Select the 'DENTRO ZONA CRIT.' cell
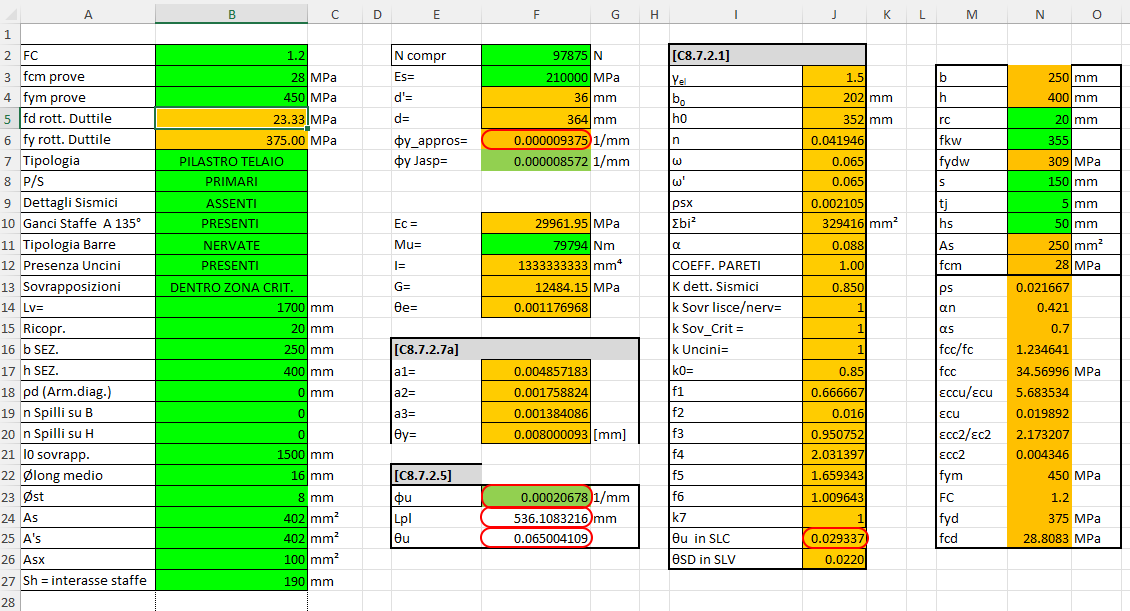The width and height of the screenshot is (1130, 611). pyautogui.click(x=231, y=287)
